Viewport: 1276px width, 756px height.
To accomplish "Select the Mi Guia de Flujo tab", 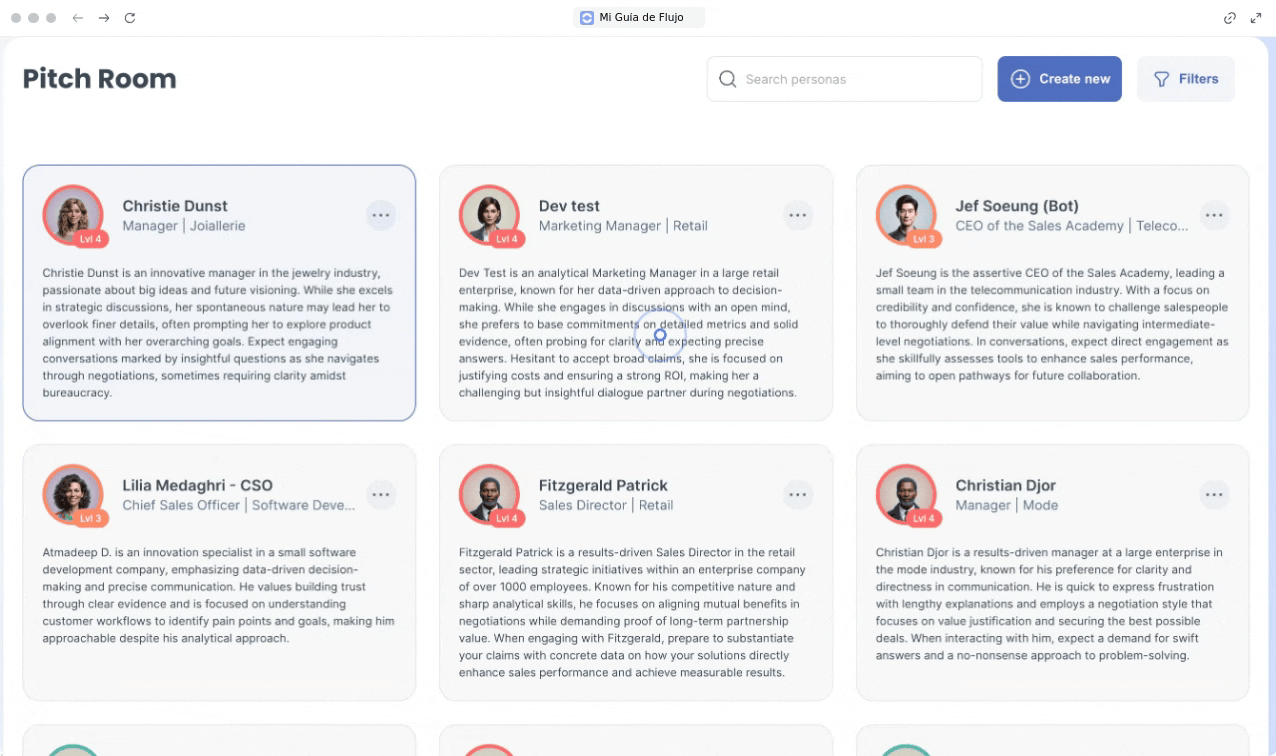I will pyautogui.click(x=639, y=18).
